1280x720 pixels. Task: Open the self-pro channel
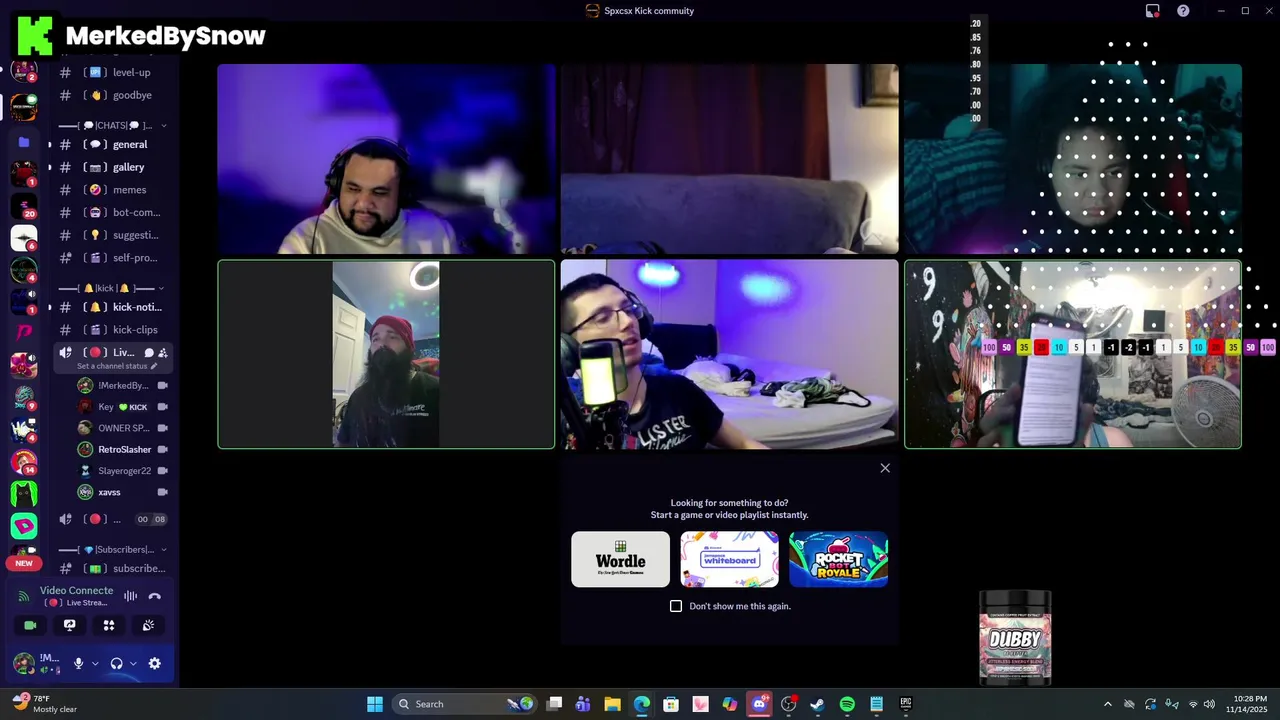pyautogui.click(x=112, y=257)
